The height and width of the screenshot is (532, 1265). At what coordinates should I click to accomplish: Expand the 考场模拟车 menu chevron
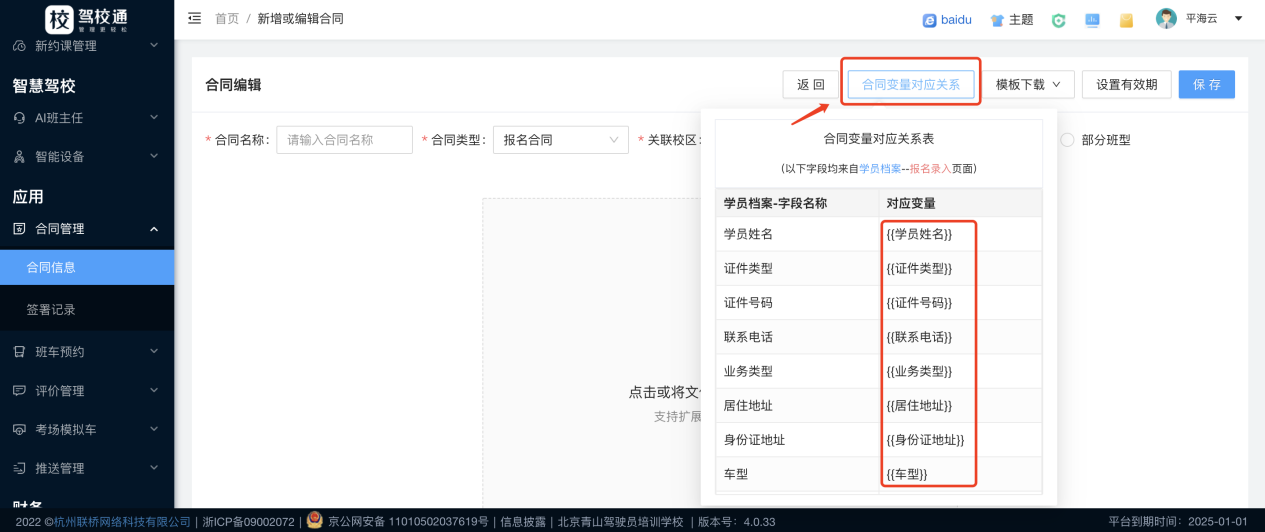153,430
